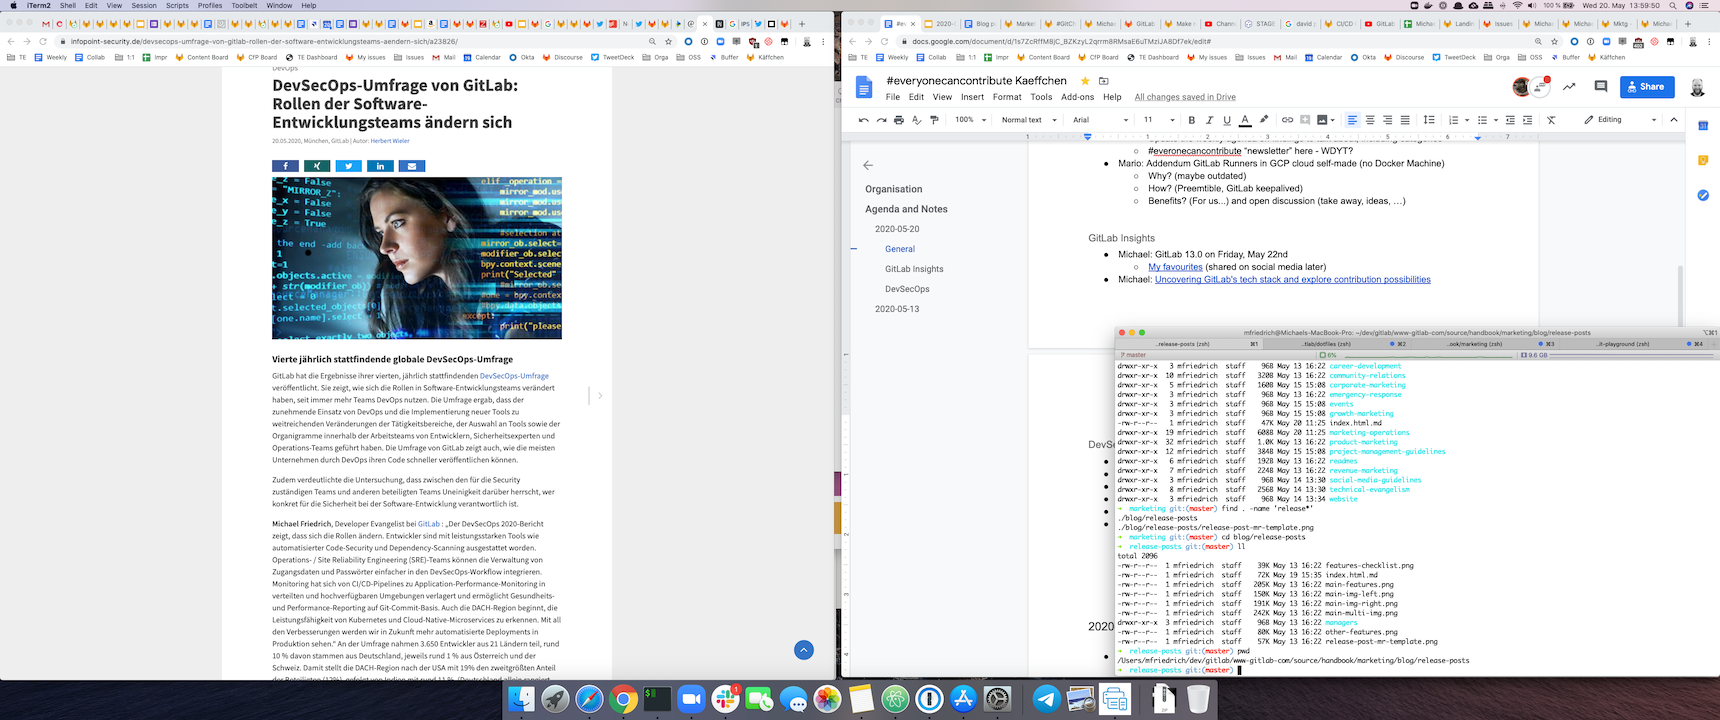Open the My favourites link
This screenshot has height=720, width=1720.
click(x=1175, y=267)
